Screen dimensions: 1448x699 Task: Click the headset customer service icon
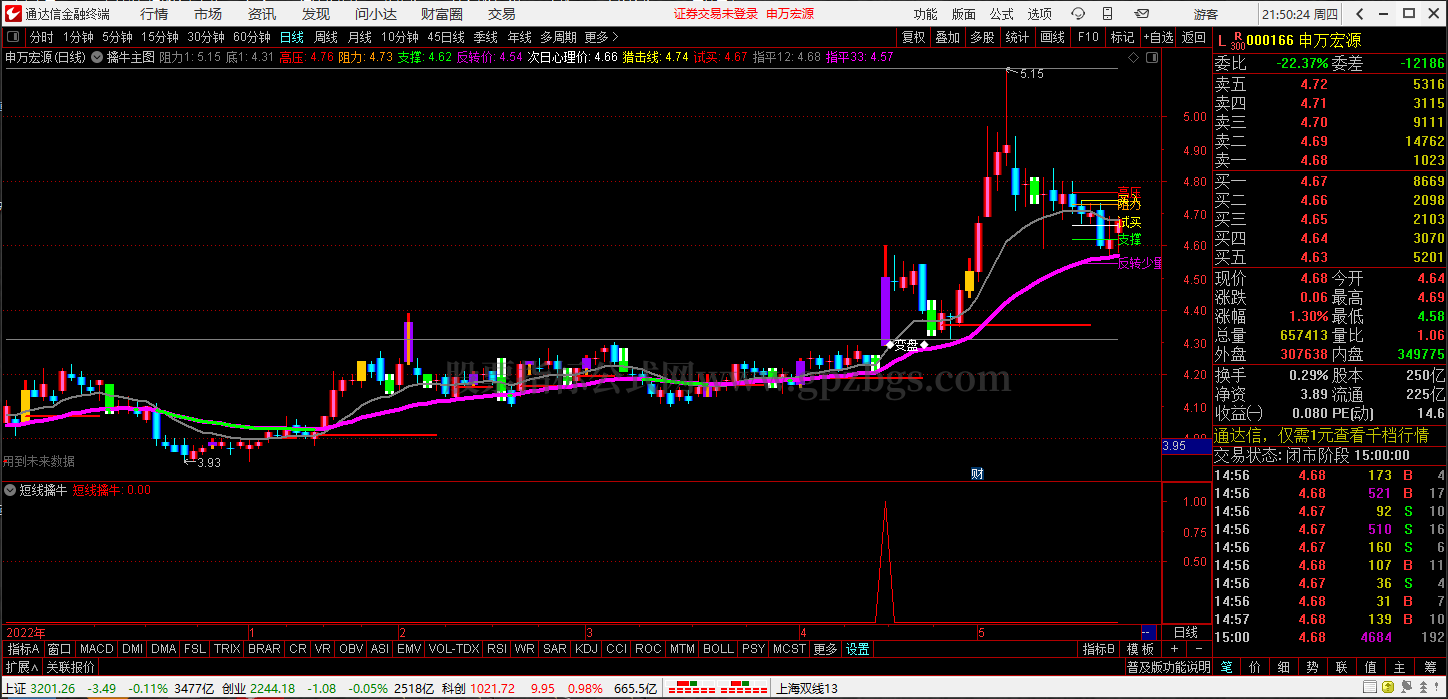pos(1078,14)
